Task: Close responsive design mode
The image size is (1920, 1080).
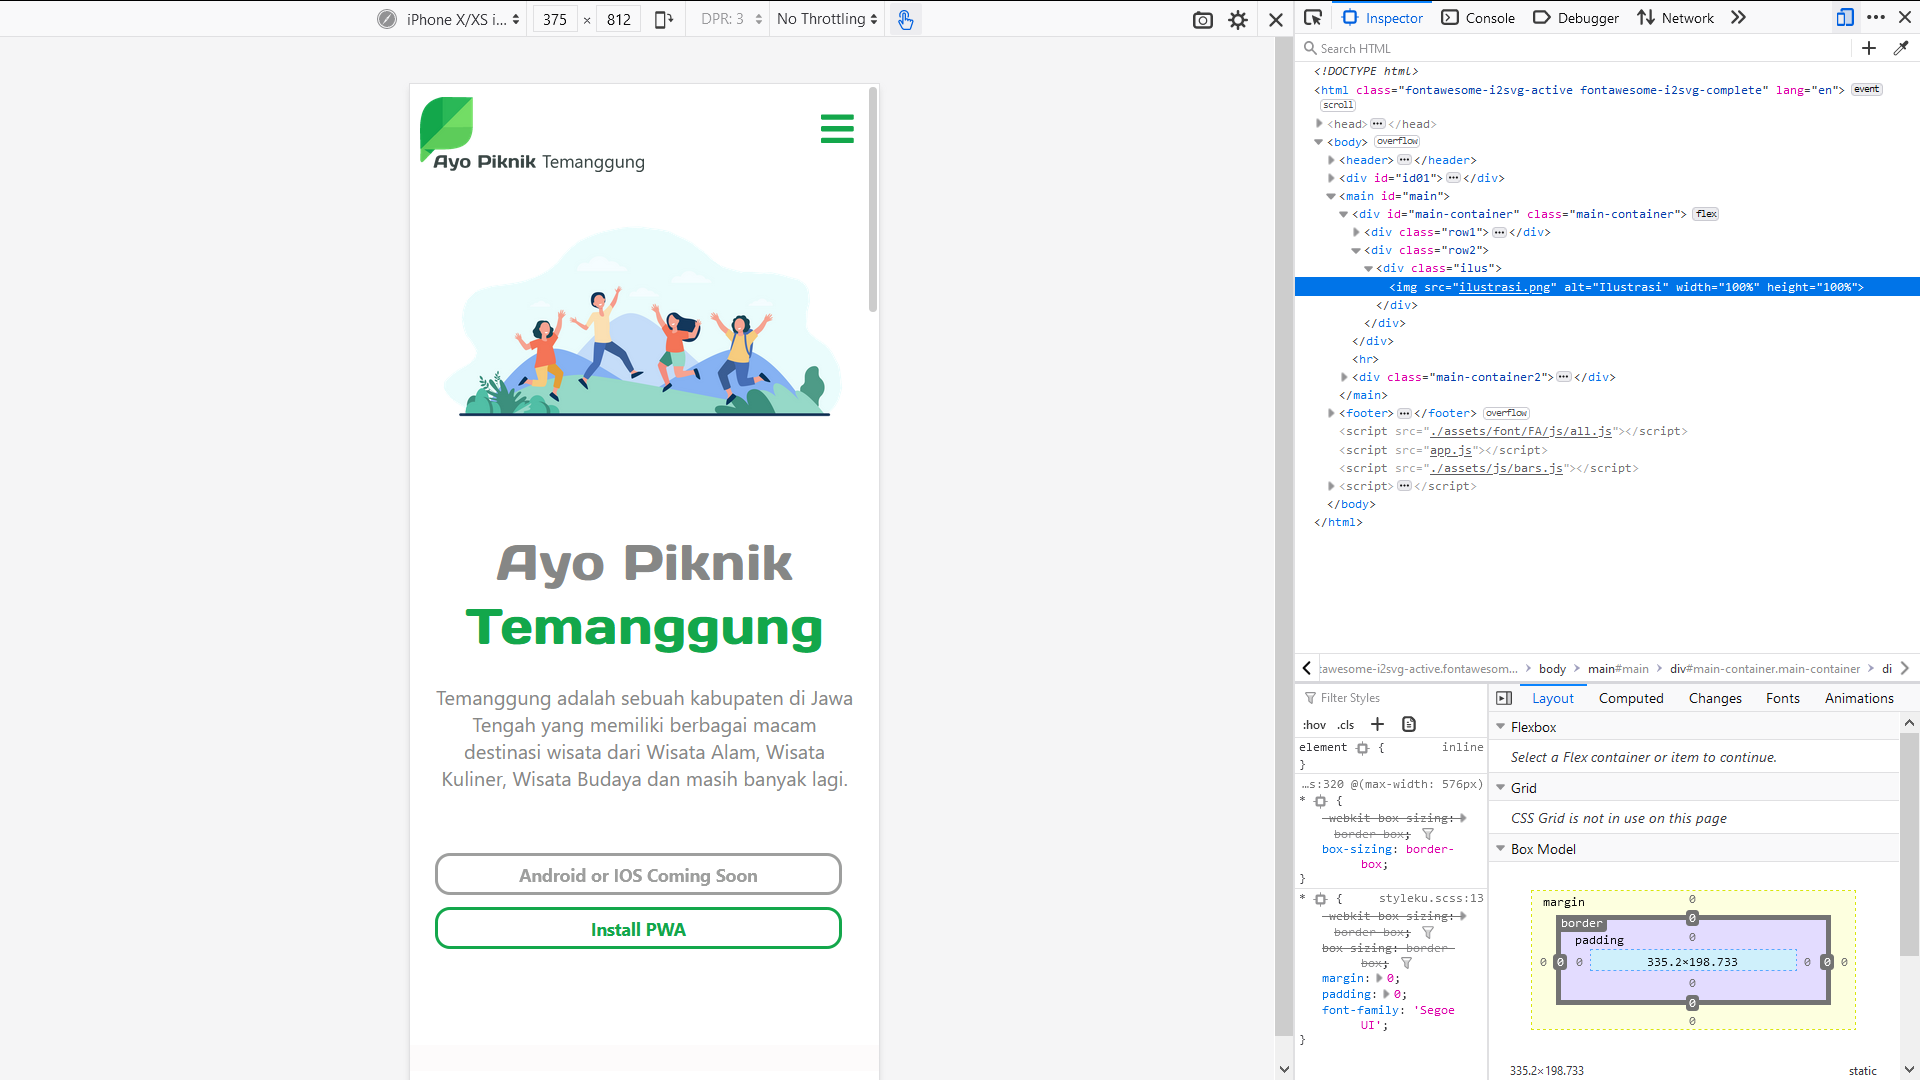Action: [x=1276, y=20]
